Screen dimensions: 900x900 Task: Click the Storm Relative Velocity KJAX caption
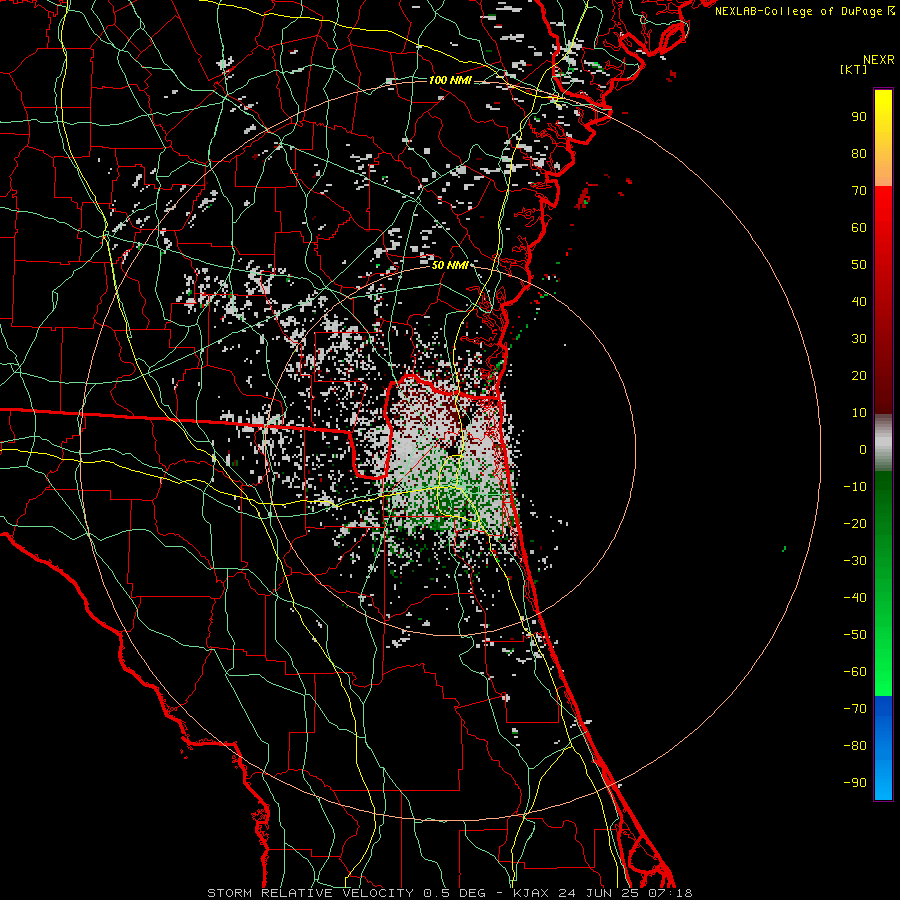450,893
